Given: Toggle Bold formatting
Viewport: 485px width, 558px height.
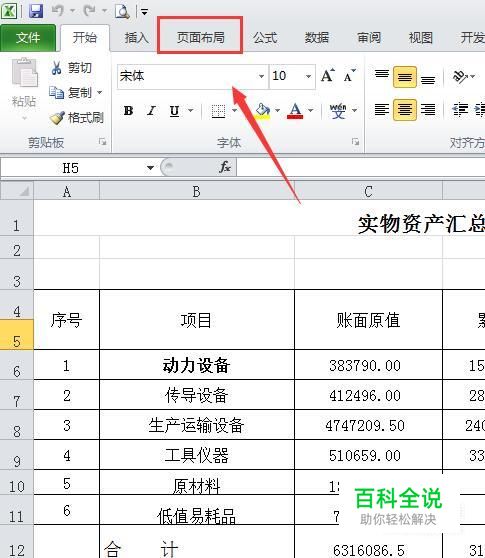Looking at the screenshot, I should coord(128,111).
